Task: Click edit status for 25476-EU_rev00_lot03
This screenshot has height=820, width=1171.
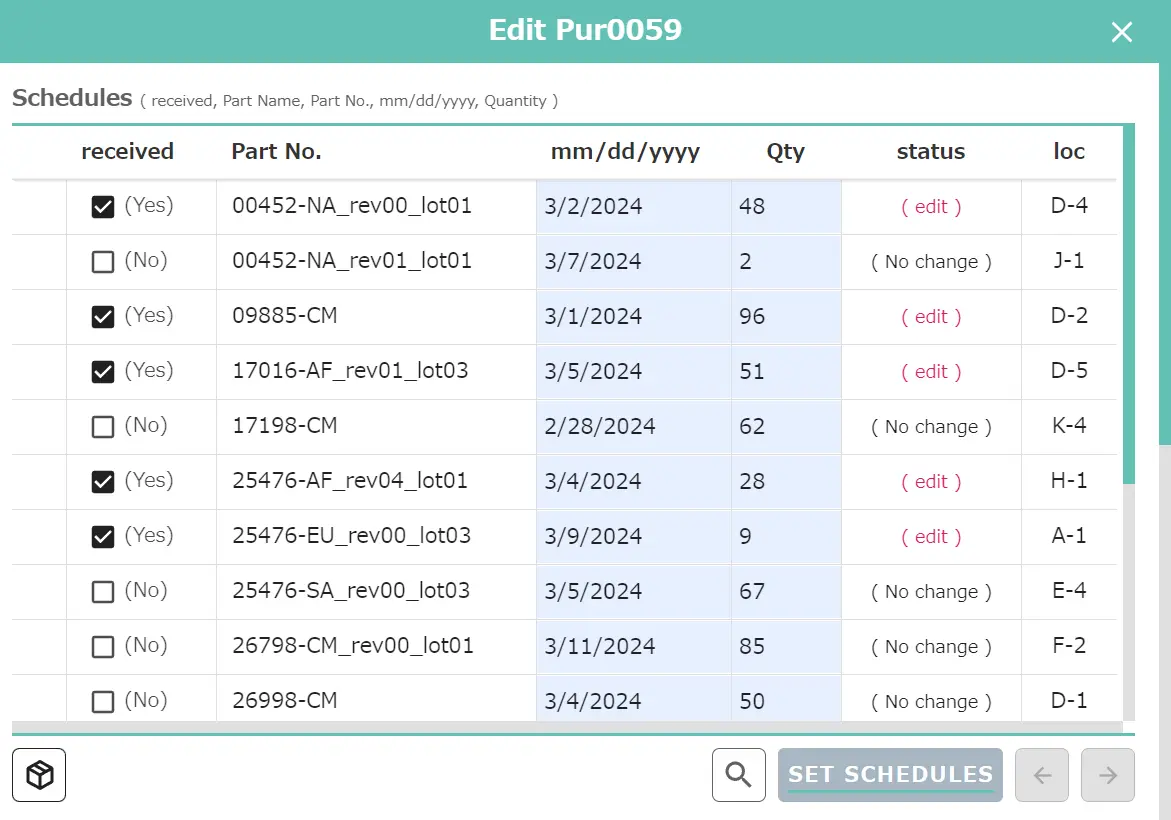Action: click(931, 537)
